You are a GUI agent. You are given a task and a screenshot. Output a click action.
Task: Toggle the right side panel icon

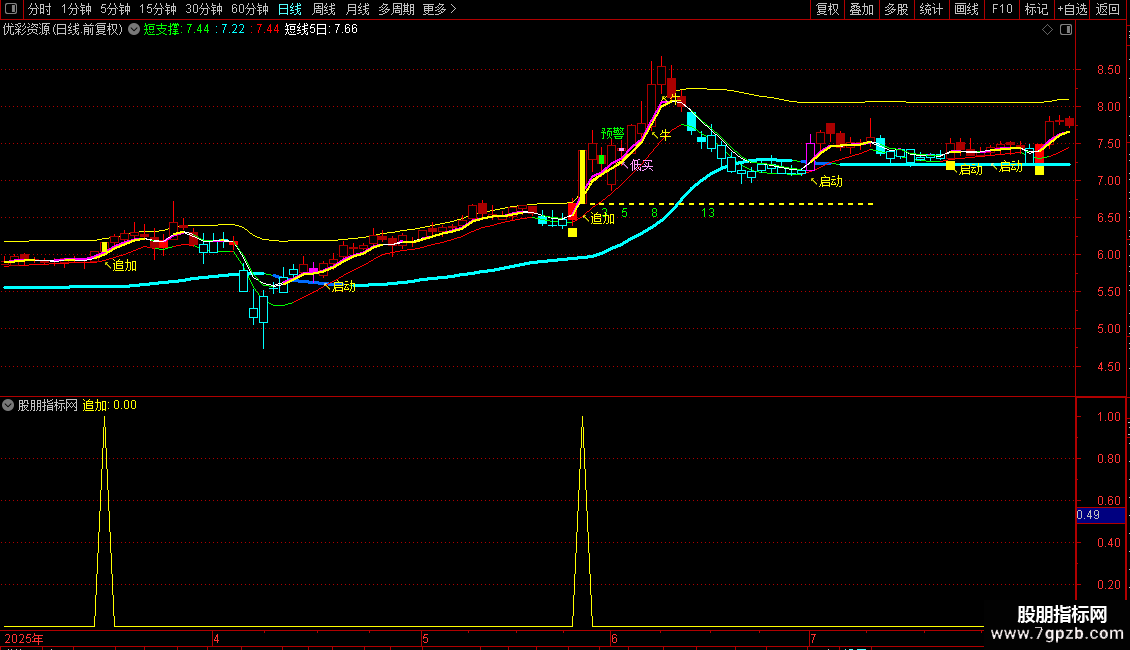click(x=1066, y=30)
